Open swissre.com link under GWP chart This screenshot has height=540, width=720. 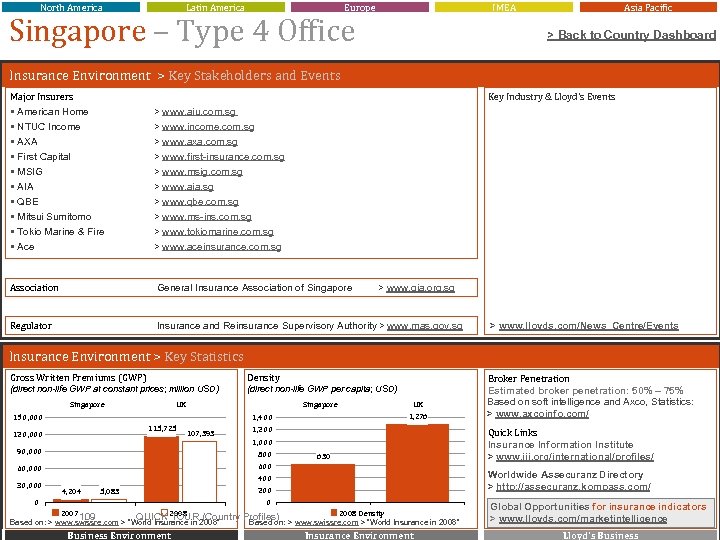point(86,523)
